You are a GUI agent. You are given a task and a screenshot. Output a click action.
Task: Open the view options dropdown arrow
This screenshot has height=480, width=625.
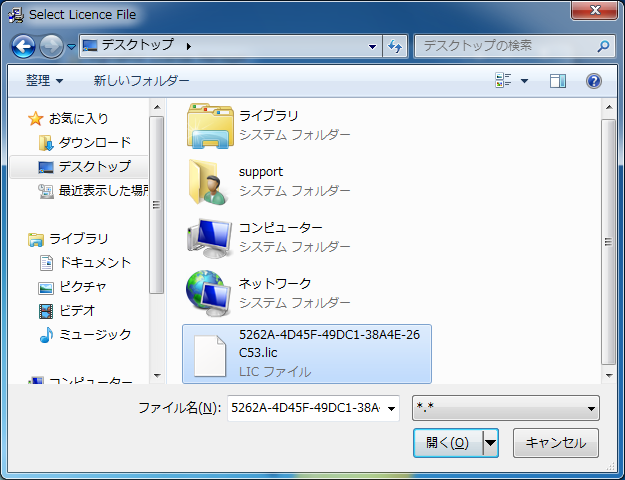tap(525, 81)
